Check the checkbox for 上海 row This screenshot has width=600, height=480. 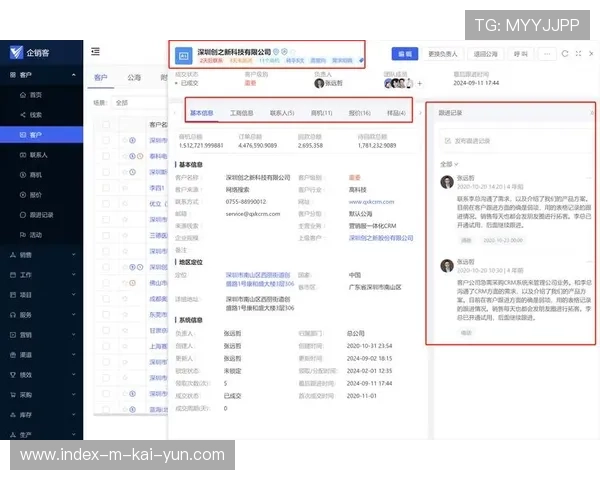106,346
